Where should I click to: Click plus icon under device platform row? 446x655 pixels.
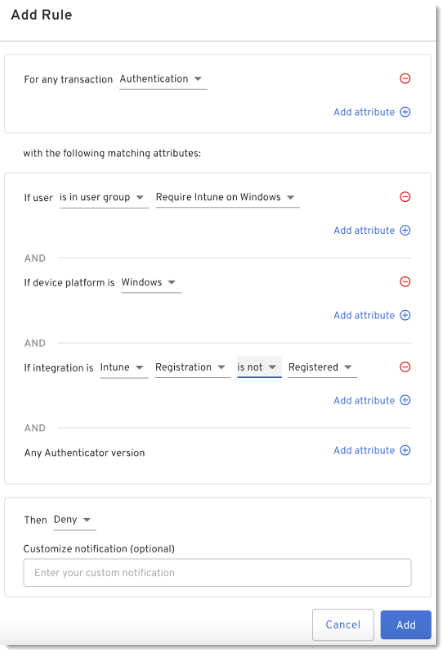tap(405, 315)
